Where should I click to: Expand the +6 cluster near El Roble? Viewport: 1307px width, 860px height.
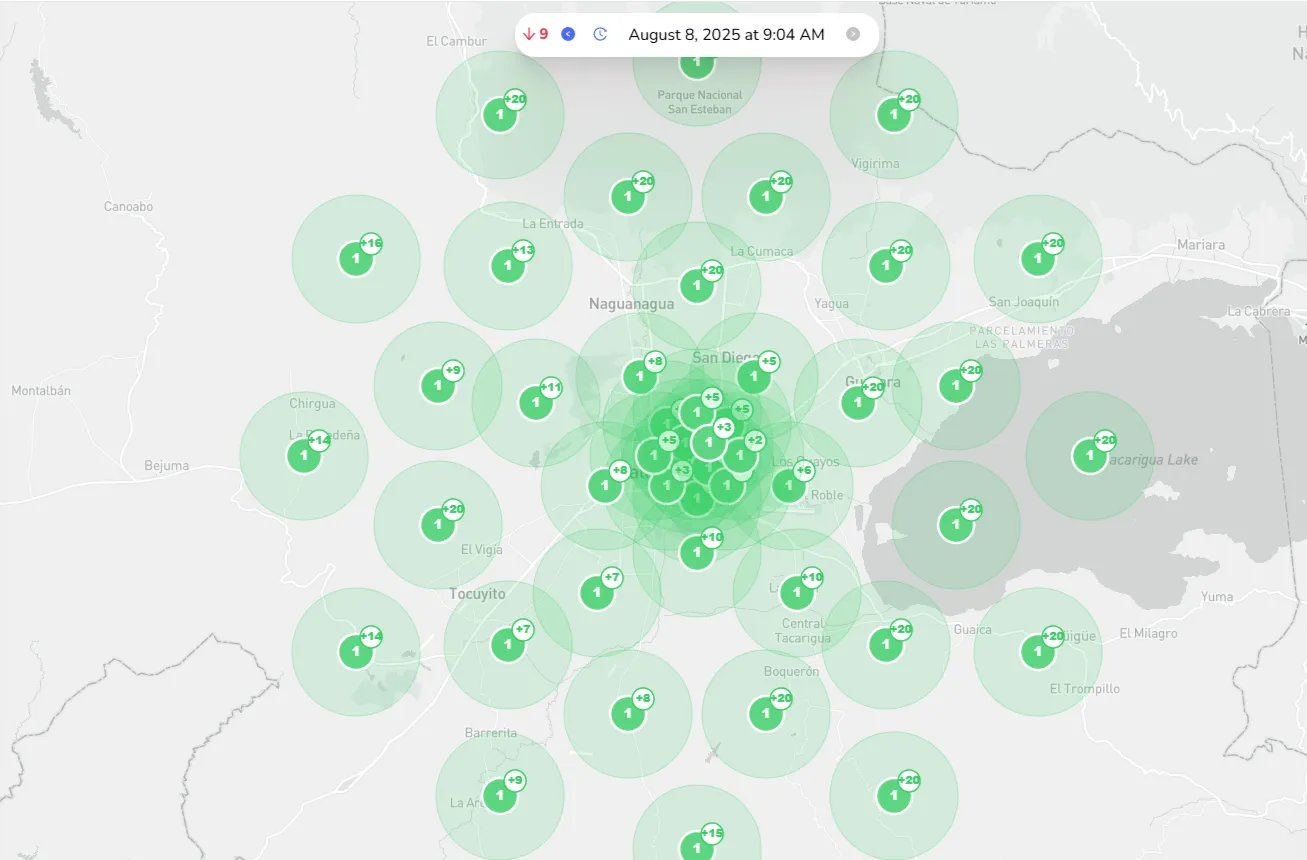point(789,483)
